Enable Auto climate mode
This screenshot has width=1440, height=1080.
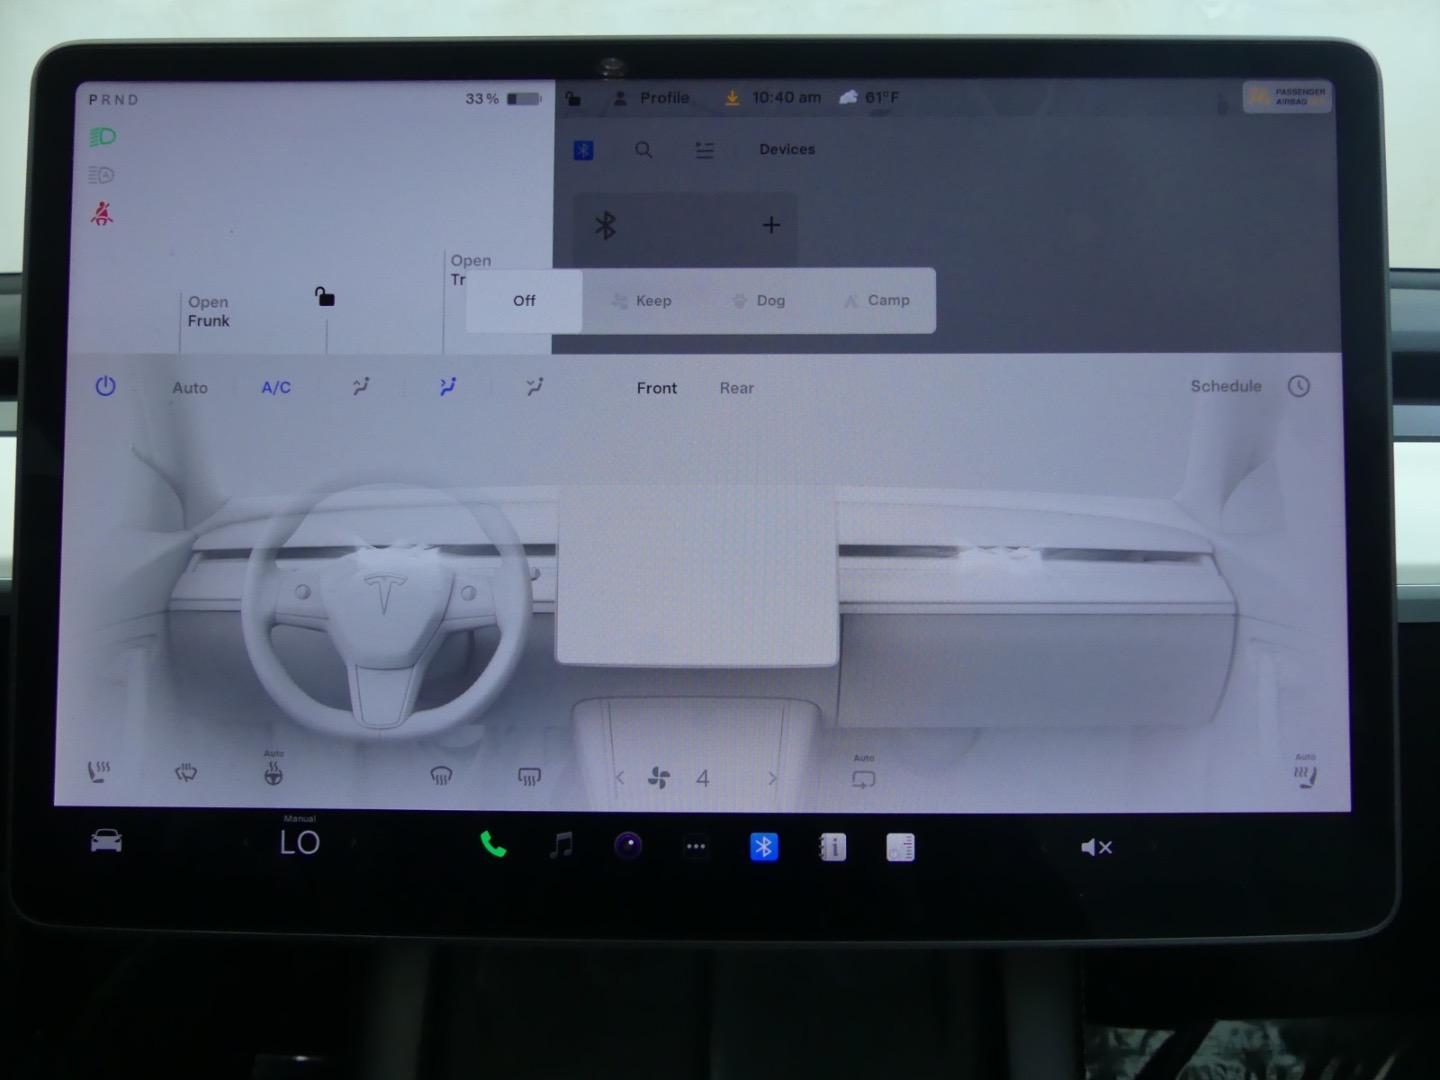[x=190, y=388]
